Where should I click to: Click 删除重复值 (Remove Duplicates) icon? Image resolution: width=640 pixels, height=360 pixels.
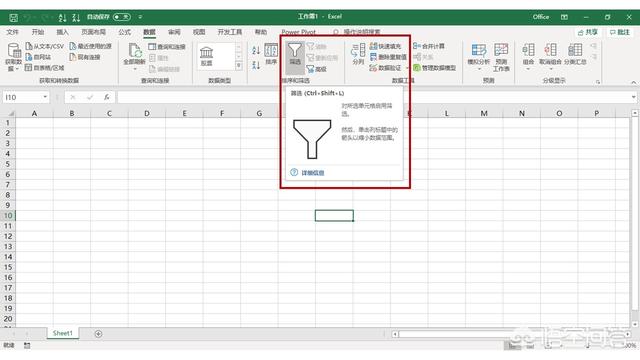(x=373, y=57)
